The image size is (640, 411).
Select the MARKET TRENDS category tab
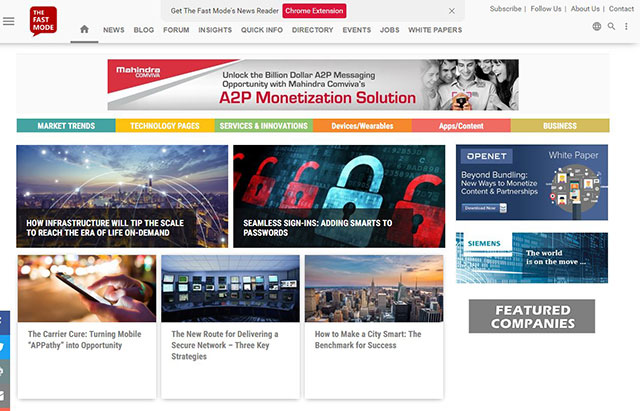66,126
